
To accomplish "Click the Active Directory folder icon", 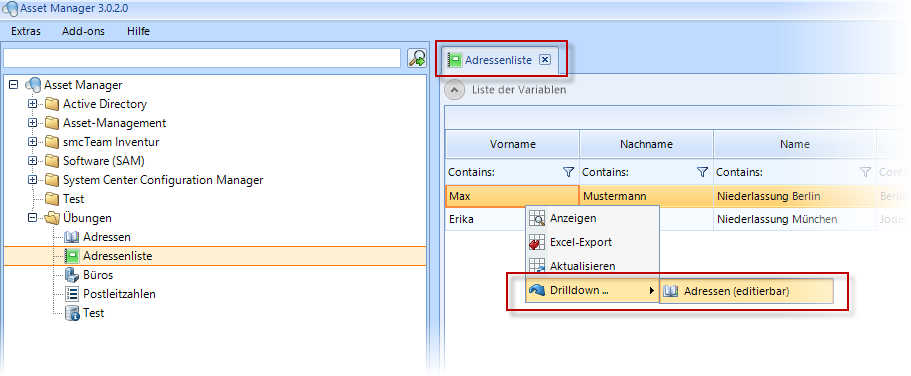I will [52, 104].
